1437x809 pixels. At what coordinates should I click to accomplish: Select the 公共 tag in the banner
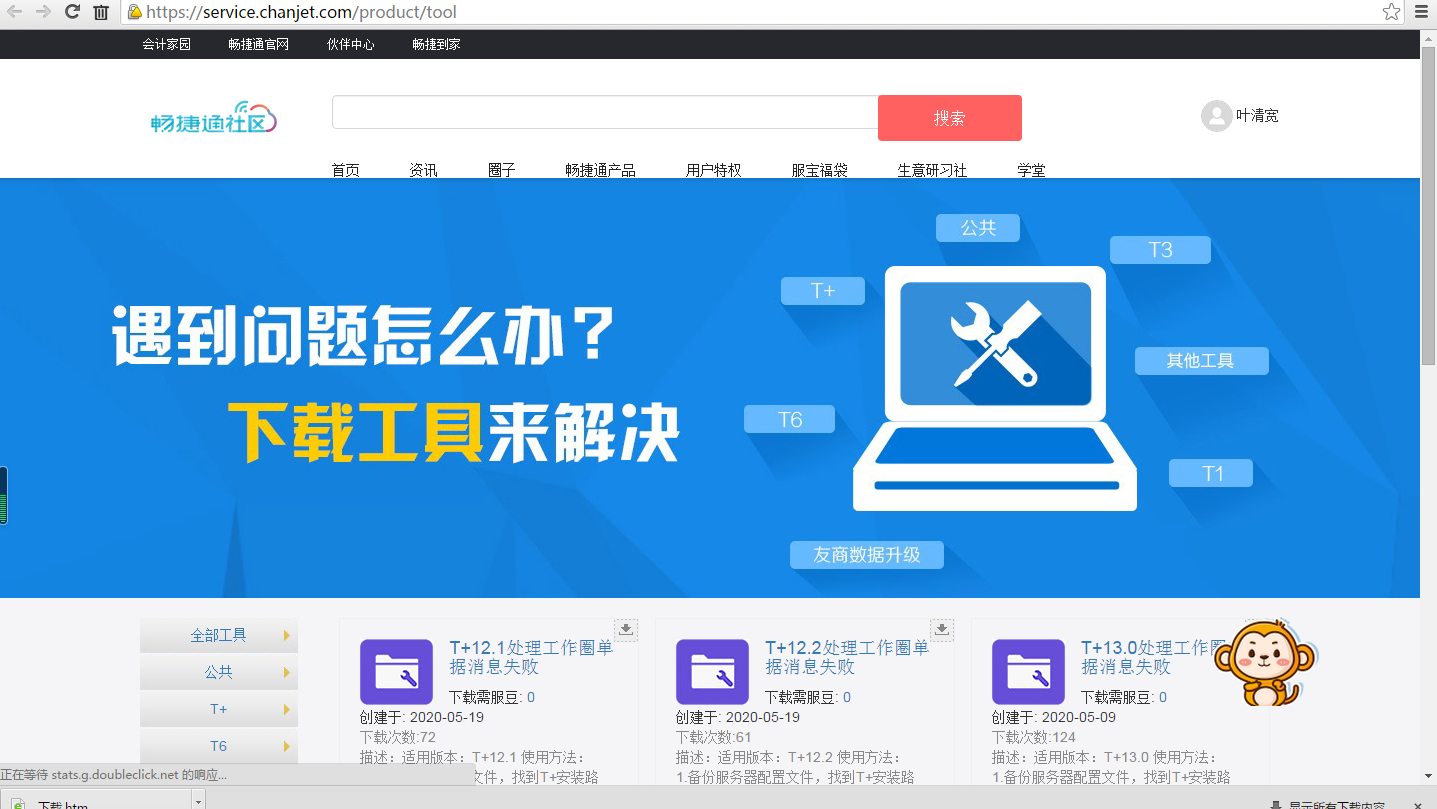978,228
